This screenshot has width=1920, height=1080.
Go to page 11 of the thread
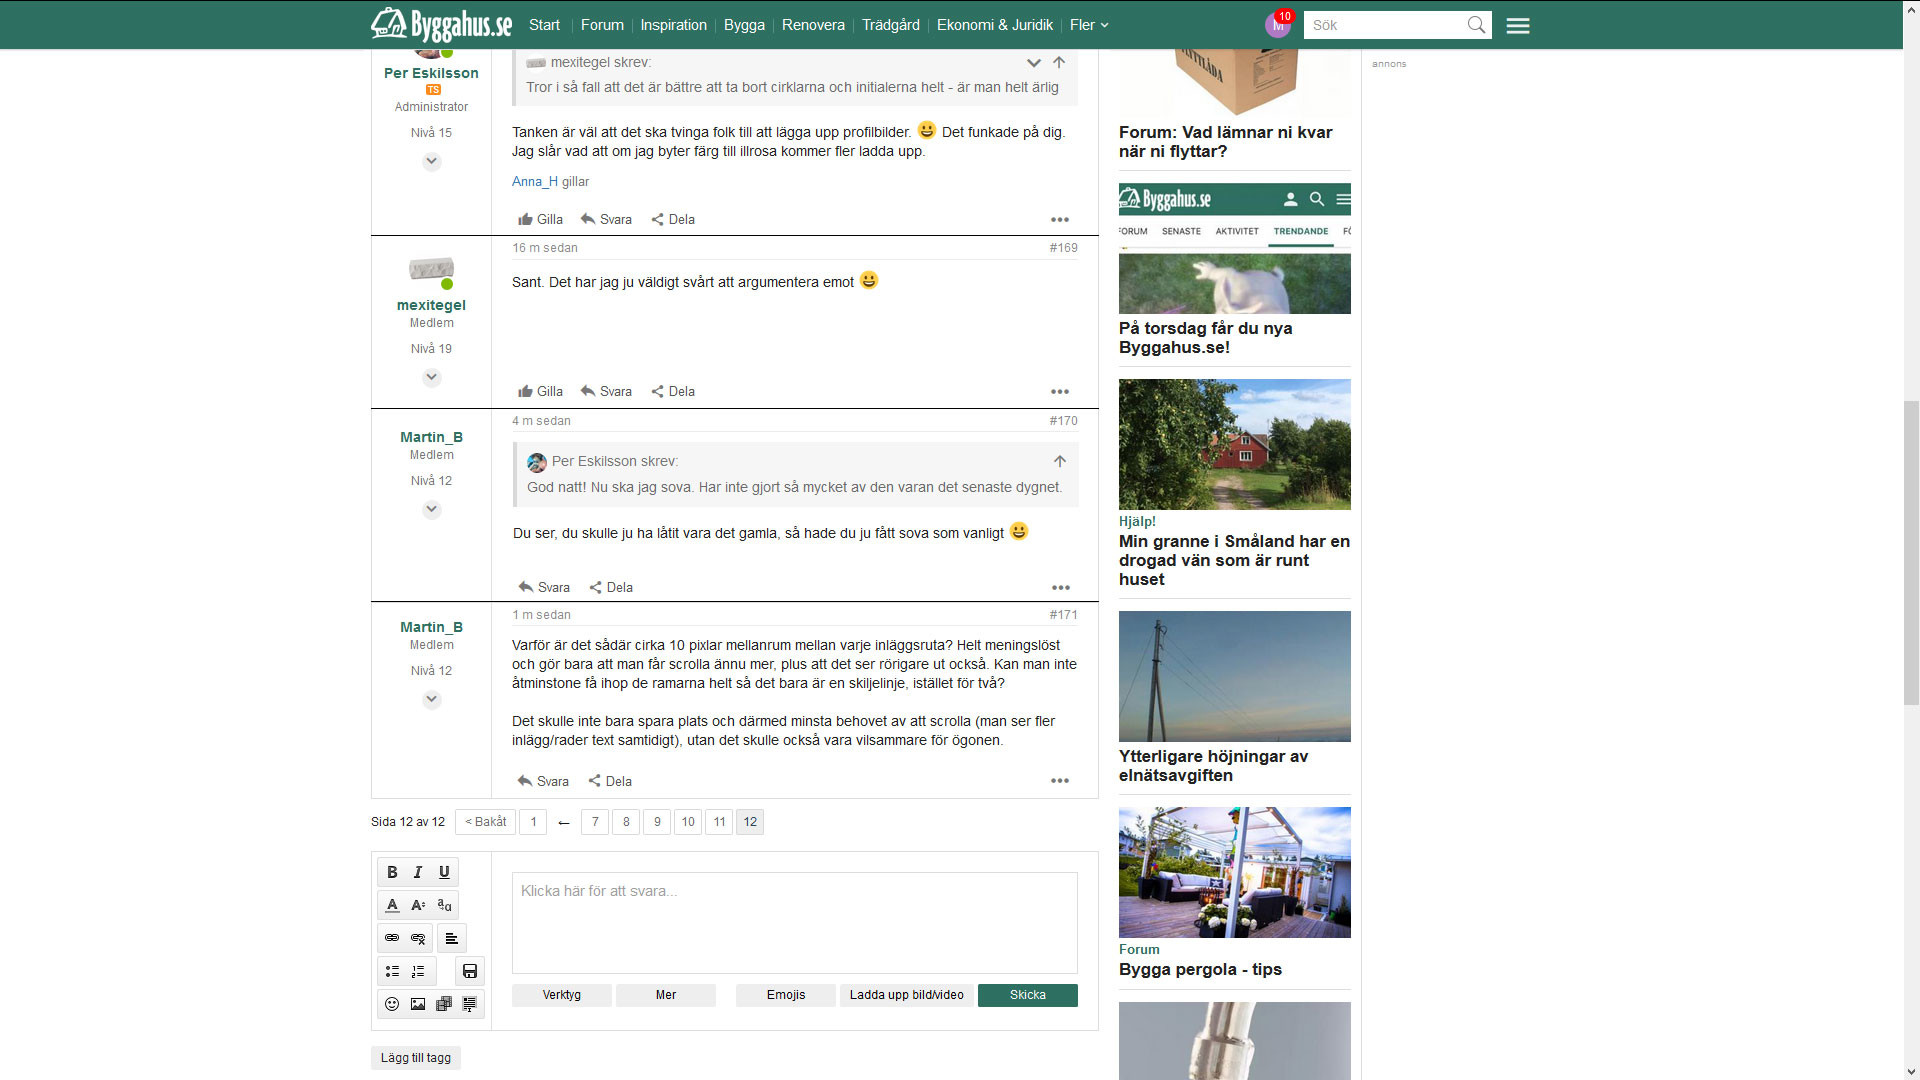click(719, 822)
